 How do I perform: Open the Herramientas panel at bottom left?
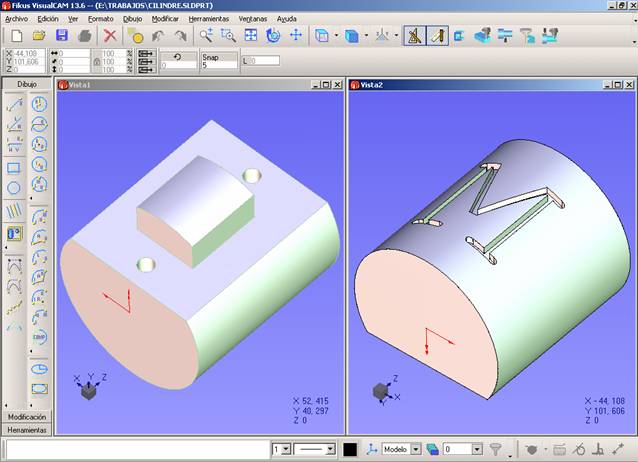point(27,429)
